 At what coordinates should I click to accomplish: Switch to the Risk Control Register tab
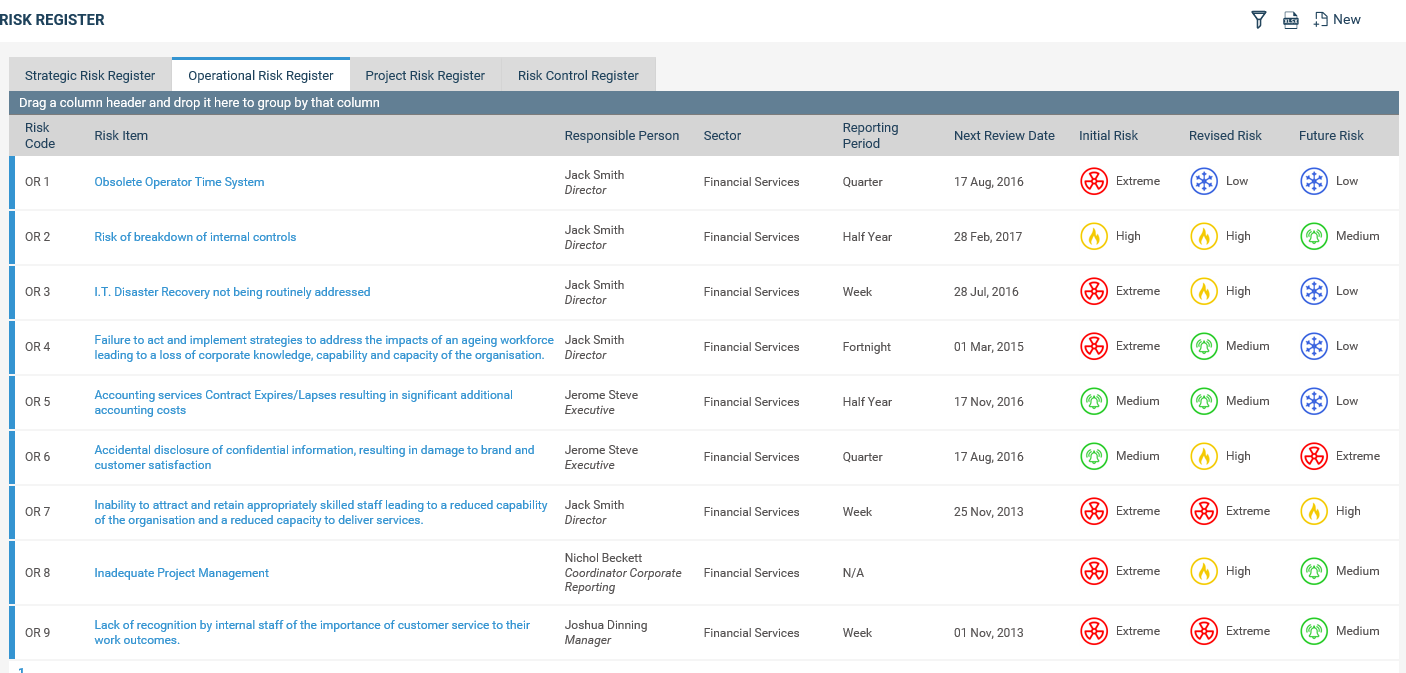(x=578, y=75)
